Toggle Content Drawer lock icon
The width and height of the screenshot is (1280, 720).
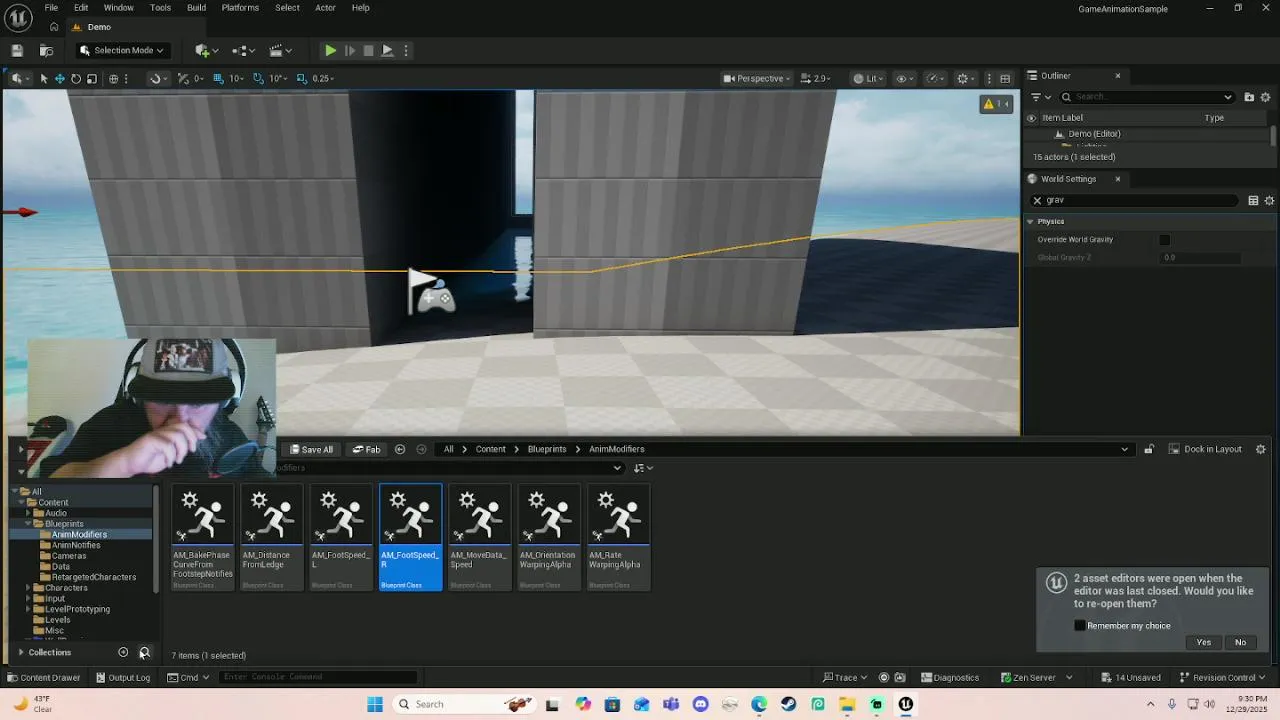pos(1149,449)
